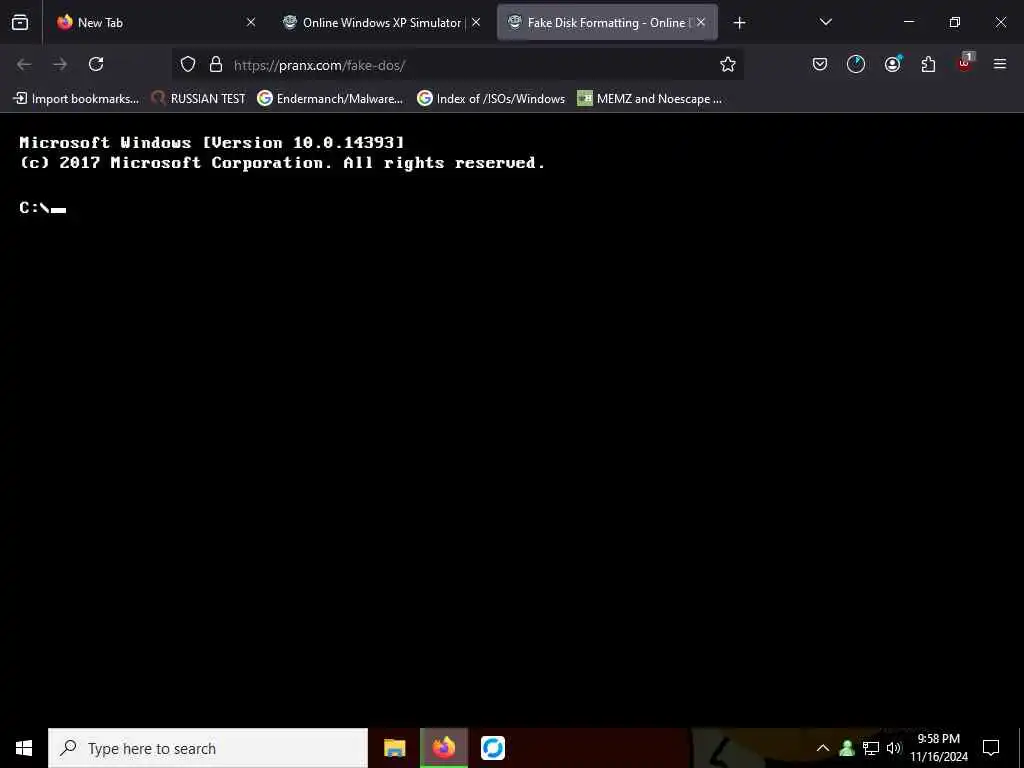Open the blue circular arrow taskbar app

pos(492,748)
